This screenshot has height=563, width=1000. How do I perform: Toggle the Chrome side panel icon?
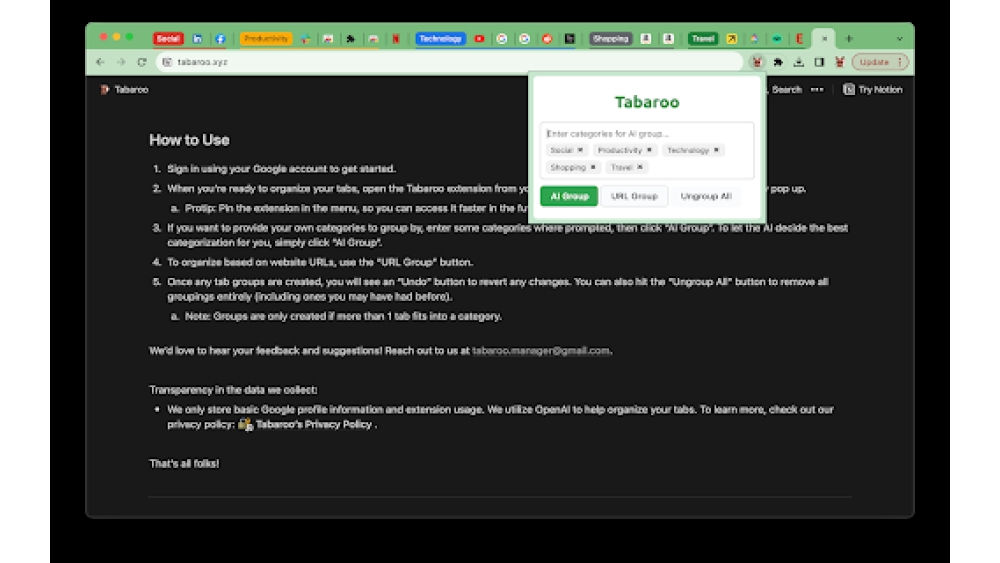(820, 62)
